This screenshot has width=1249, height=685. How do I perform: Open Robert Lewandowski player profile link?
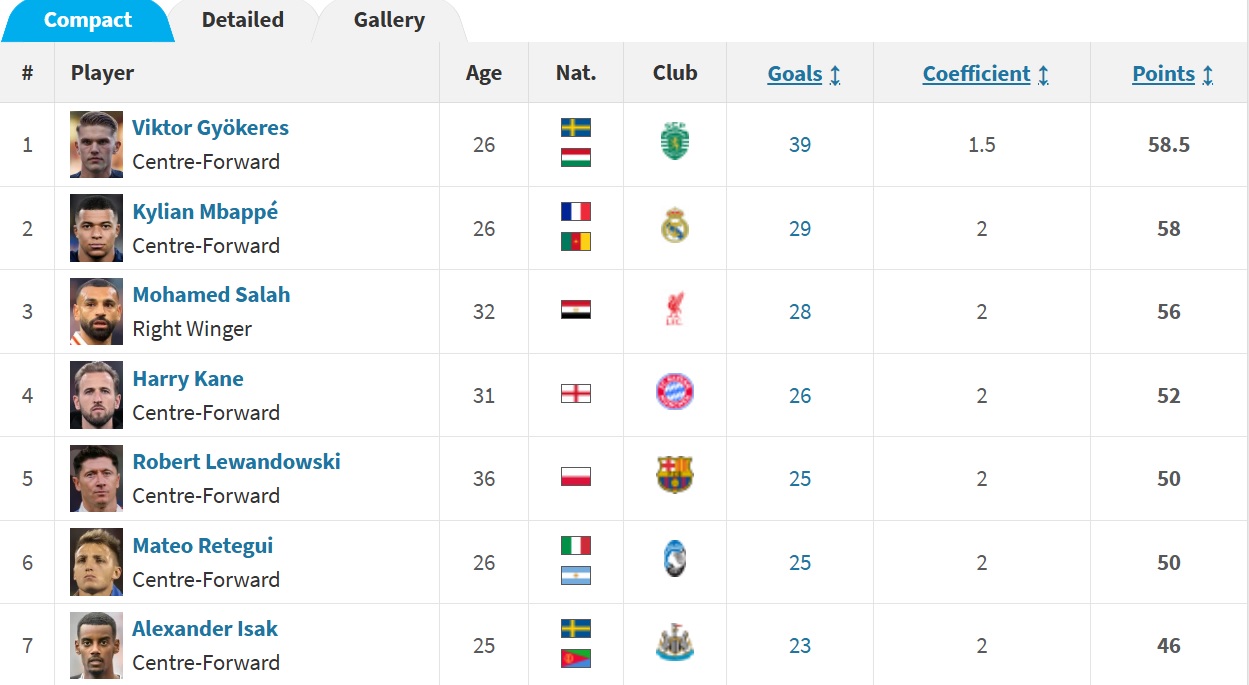coord(236,462)
